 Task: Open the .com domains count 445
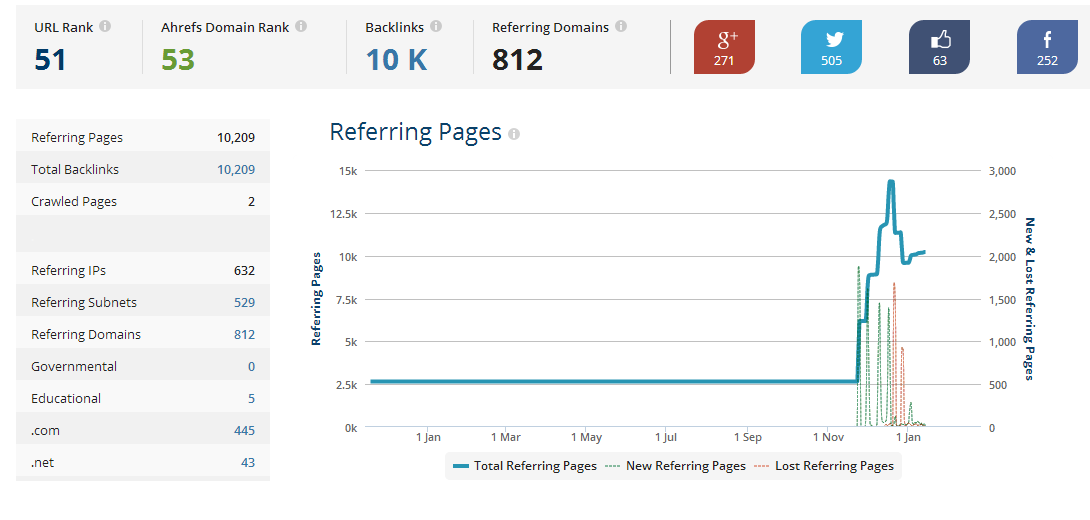(245, 431)
